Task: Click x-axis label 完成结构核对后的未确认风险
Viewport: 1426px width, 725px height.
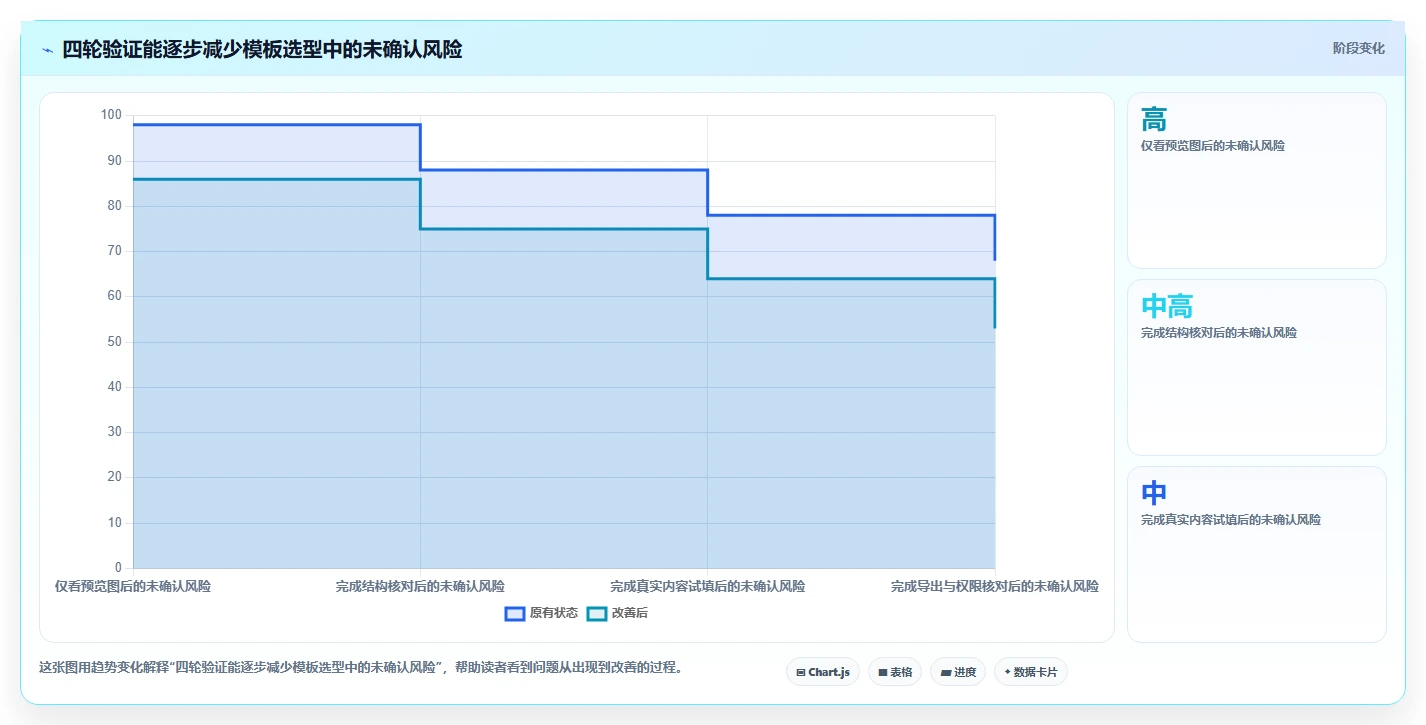Action: click(420, 586)
